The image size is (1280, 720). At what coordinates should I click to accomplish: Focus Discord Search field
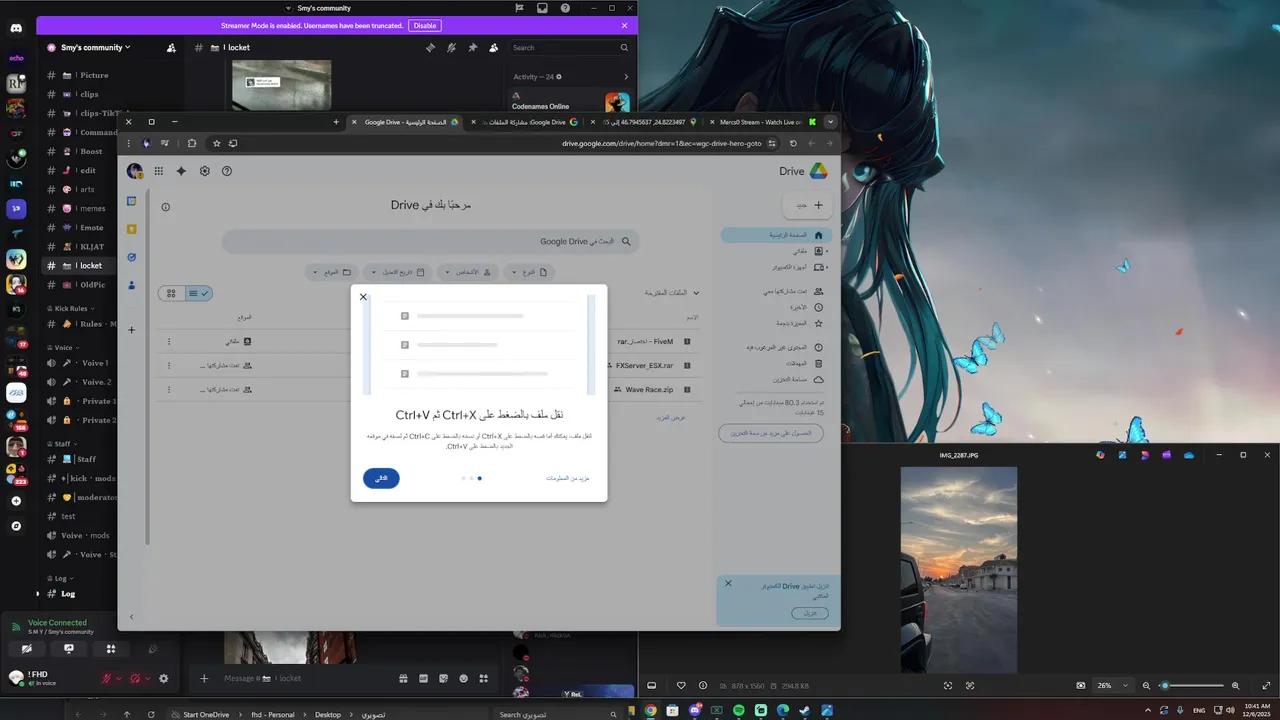point(570,47)
